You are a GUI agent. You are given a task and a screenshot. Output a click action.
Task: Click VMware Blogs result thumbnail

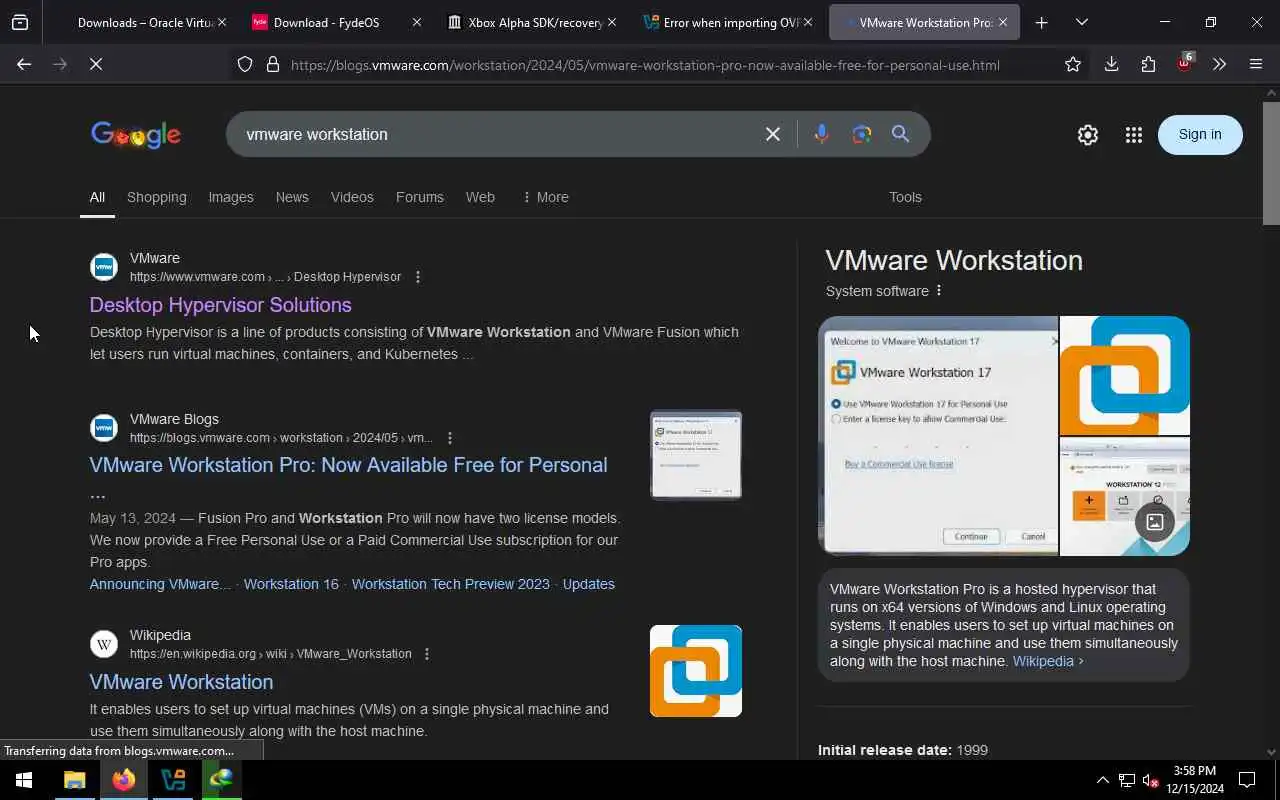(x=696, y=455)
